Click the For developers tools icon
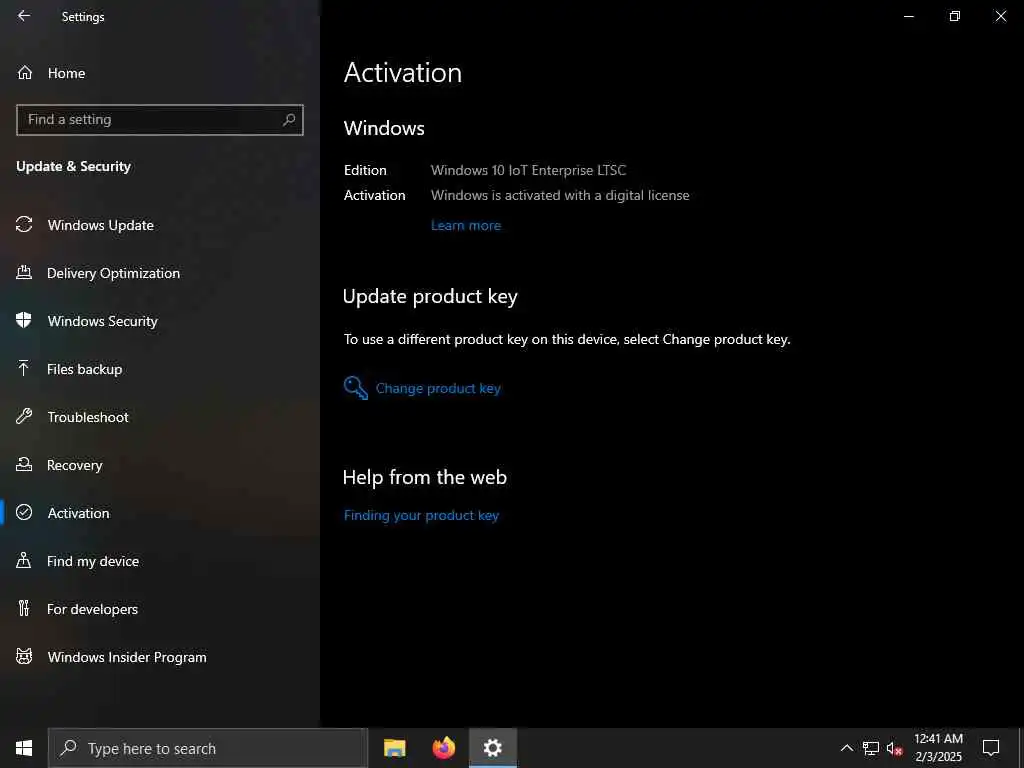1024x768 pixels. 24,609
